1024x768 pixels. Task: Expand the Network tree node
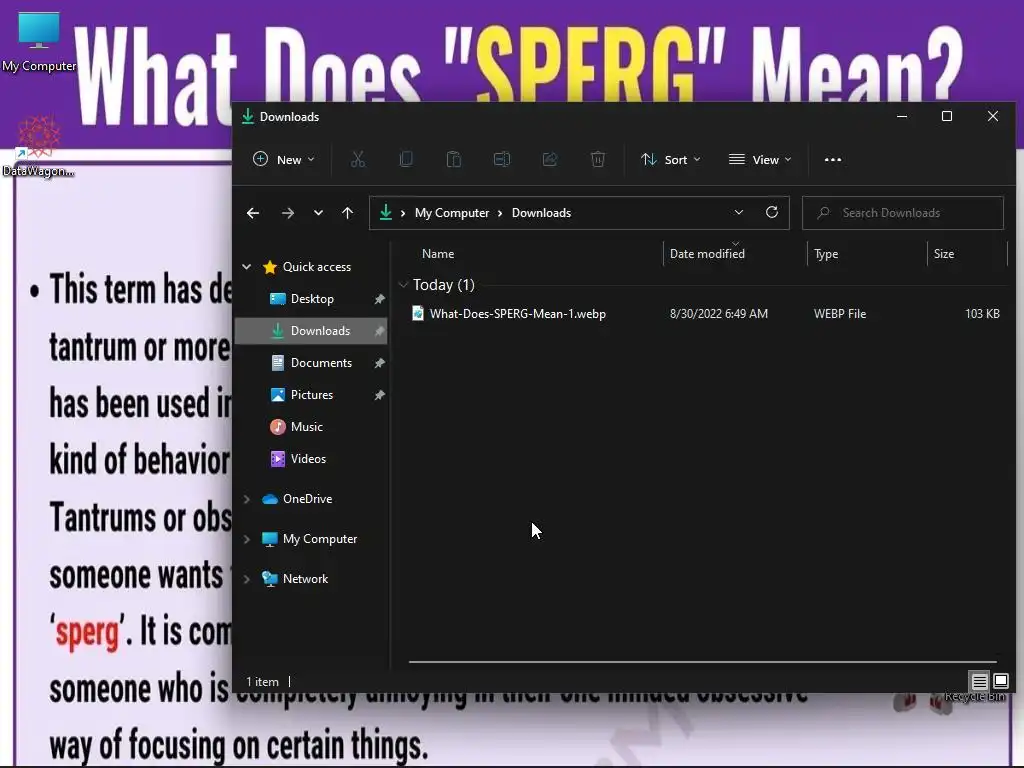tap(247, 579)
